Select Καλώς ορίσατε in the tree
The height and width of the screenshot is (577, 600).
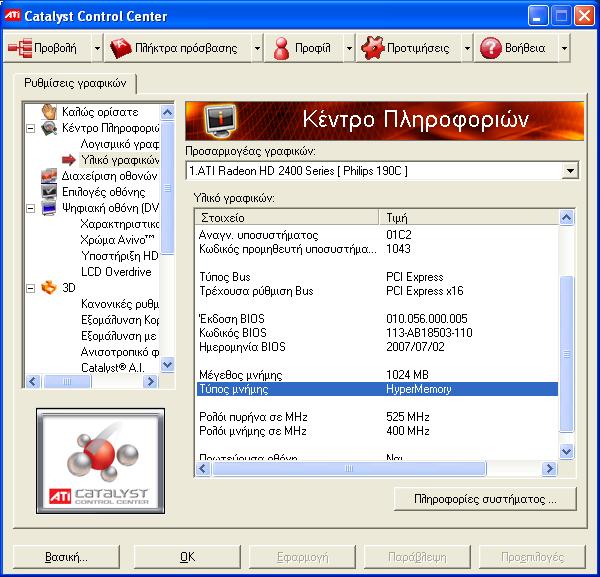(x=100, y=112)
